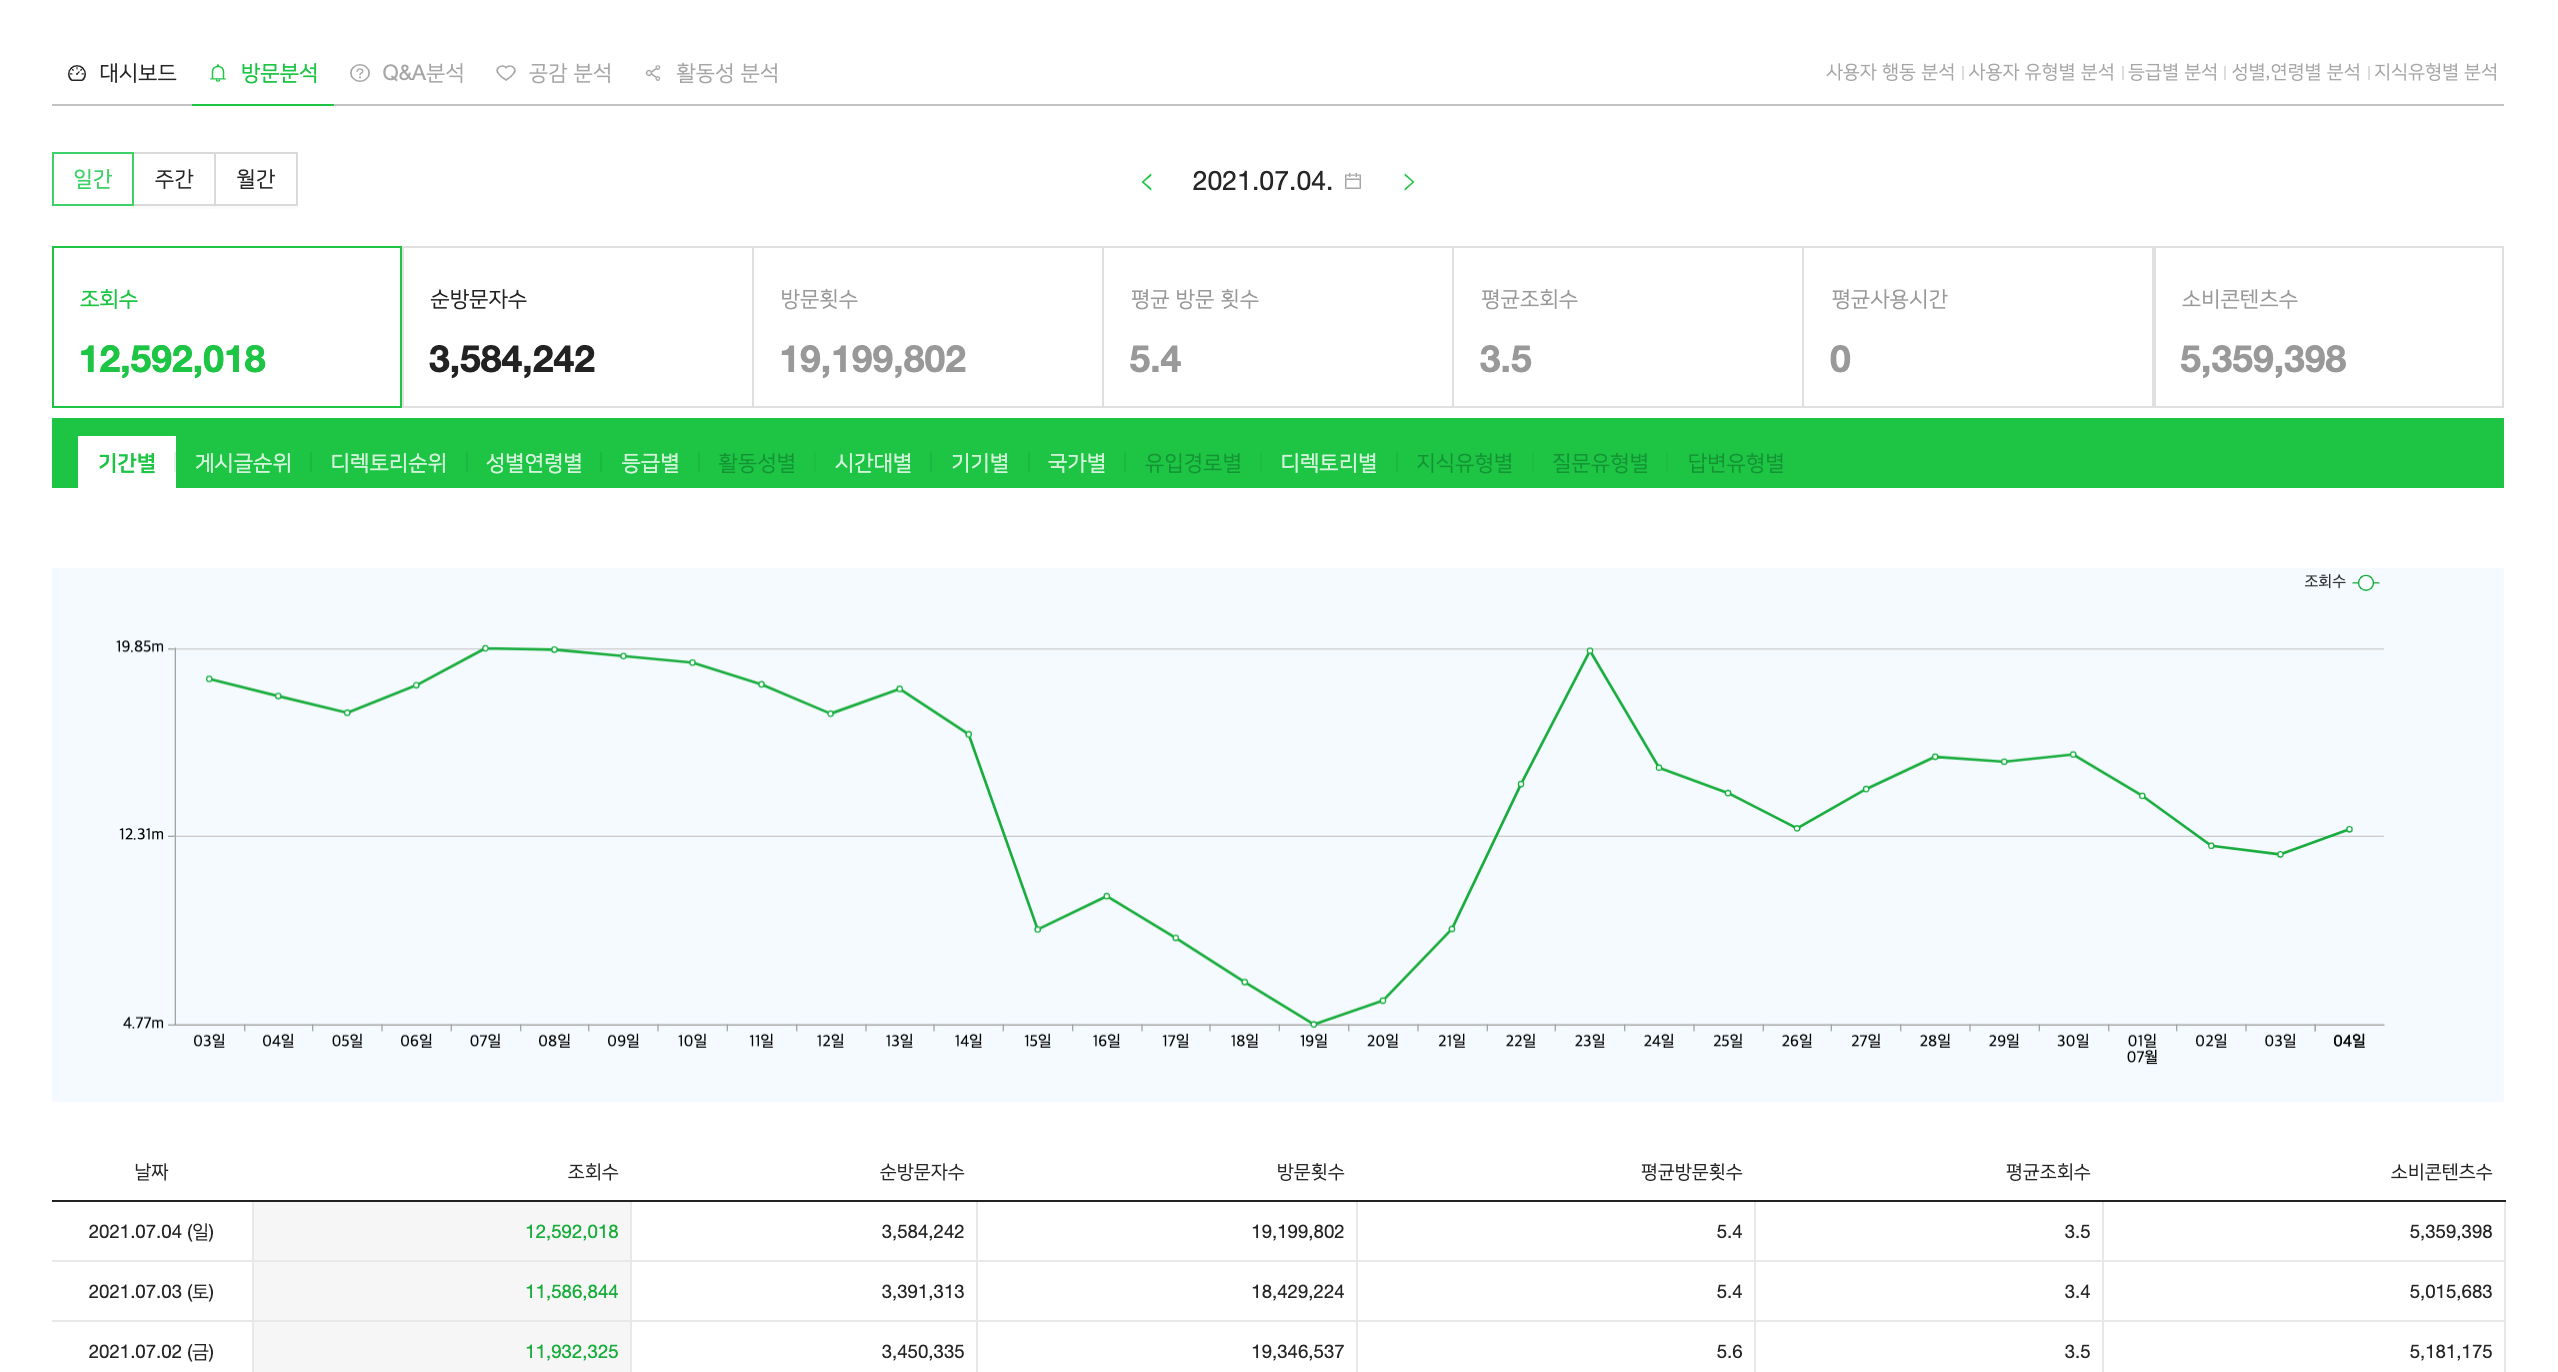Go to next date with right chevron

pyautogui.click(x=1409, y=182)
